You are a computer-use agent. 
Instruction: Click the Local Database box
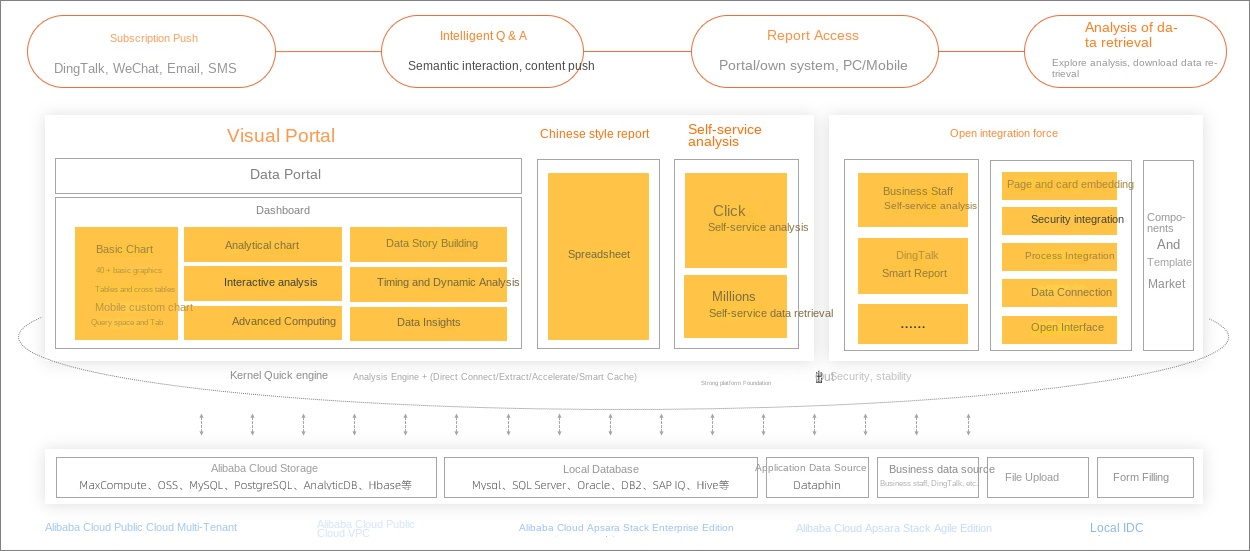pos(601,477)
